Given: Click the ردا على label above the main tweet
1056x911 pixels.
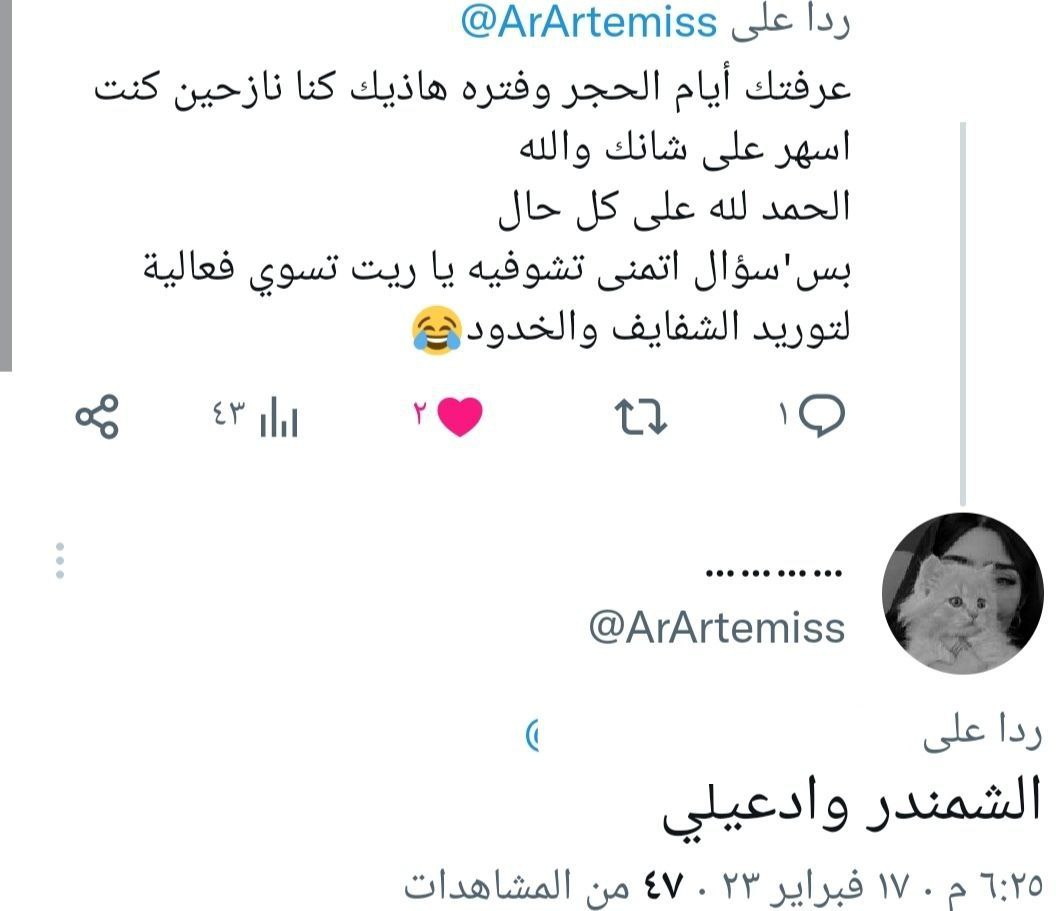Looking at the screenshot, I should [983, 733].
